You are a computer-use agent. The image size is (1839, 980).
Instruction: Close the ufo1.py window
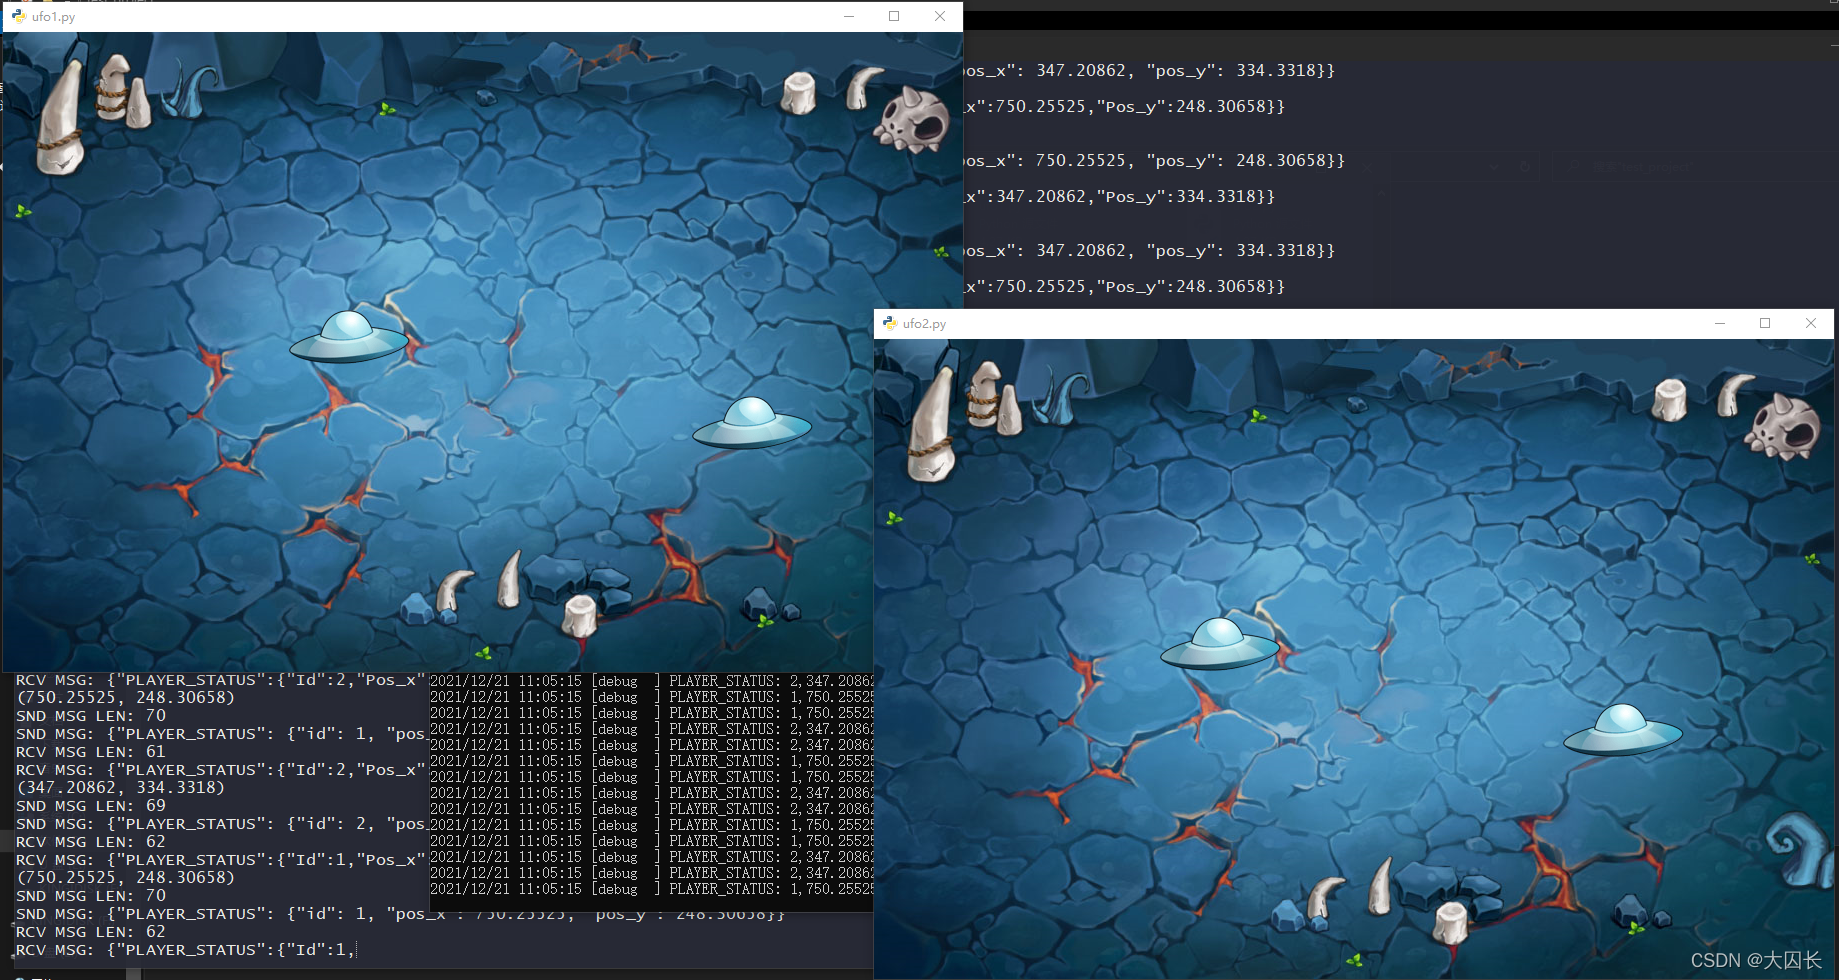(x=940, y=16)
